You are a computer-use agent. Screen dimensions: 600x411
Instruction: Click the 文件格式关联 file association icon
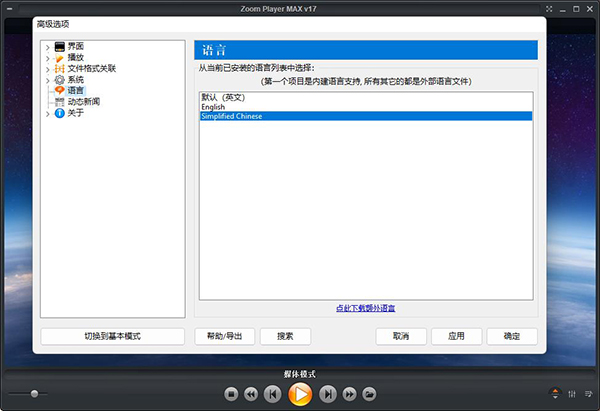(x=60, y=69)
